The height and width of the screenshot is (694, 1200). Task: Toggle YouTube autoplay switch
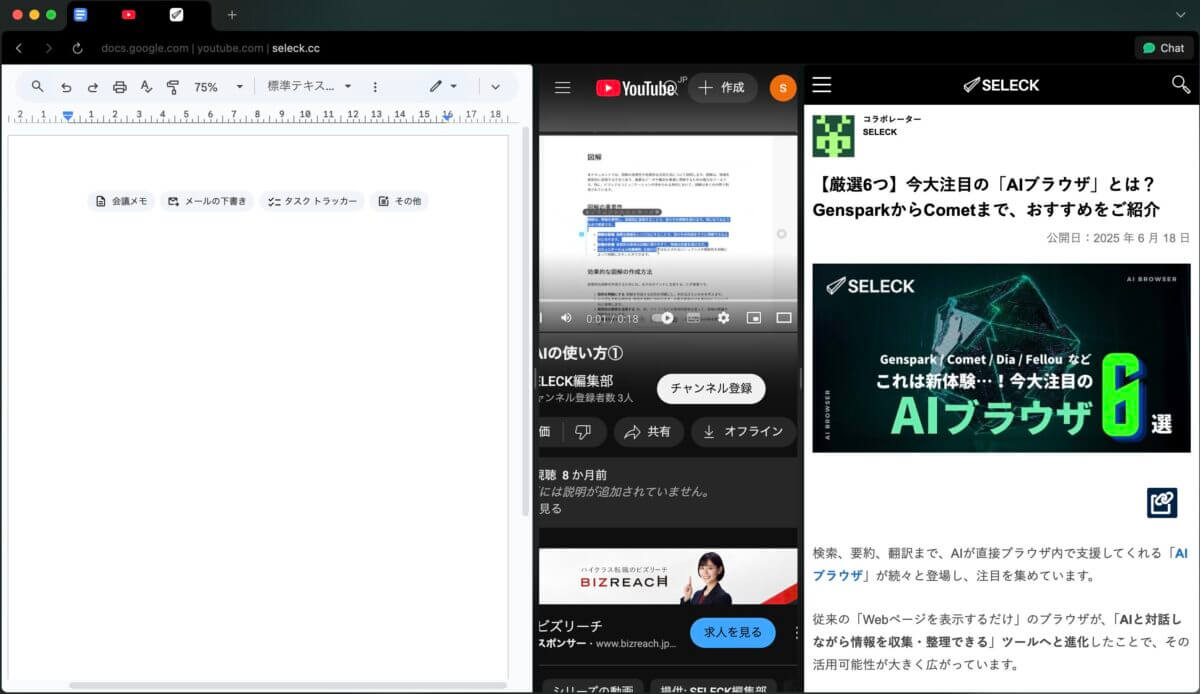pyautogui.click(x=663, y=318)
